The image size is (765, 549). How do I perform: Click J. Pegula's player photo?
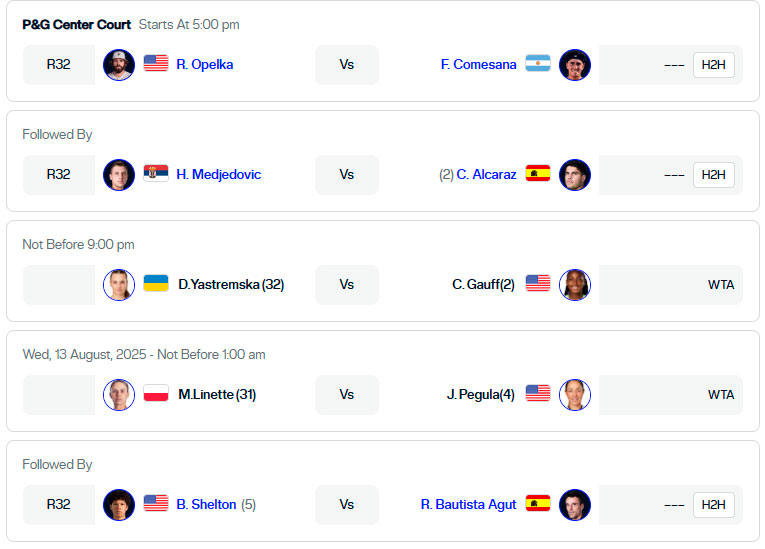[575, 395]
